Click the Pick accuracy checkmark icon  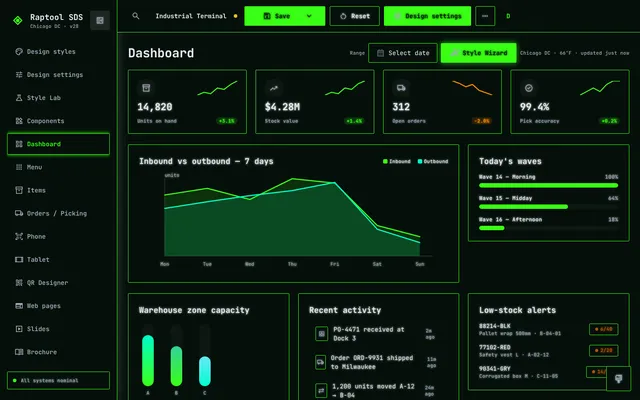529,88
